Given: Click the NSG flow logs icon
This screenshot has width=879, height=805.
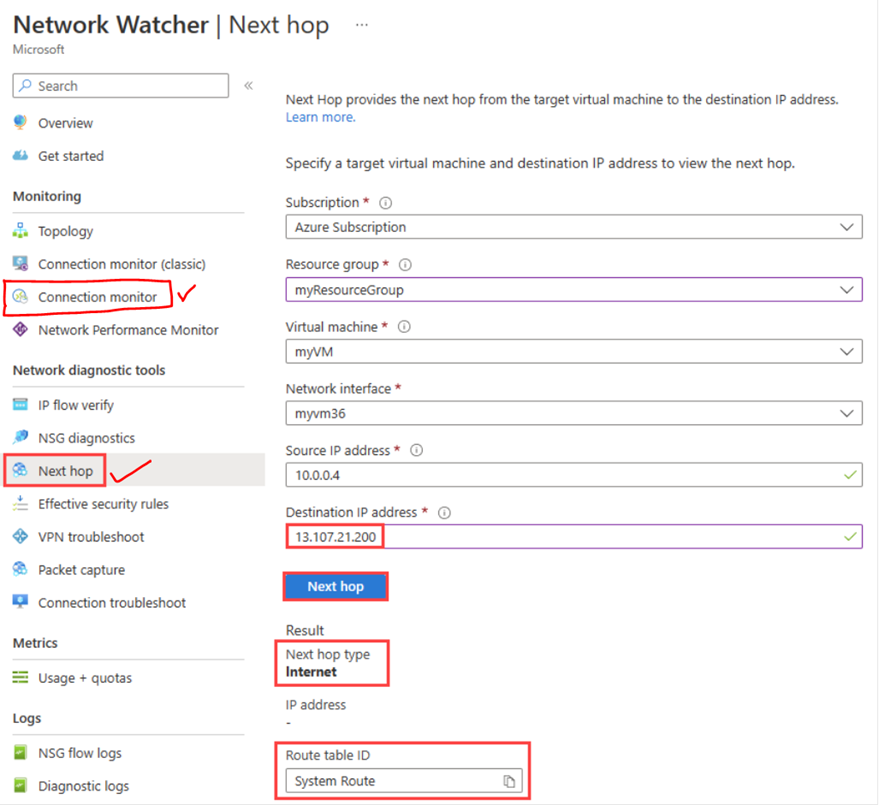Looking at the screenshot, I should (20, 752).
